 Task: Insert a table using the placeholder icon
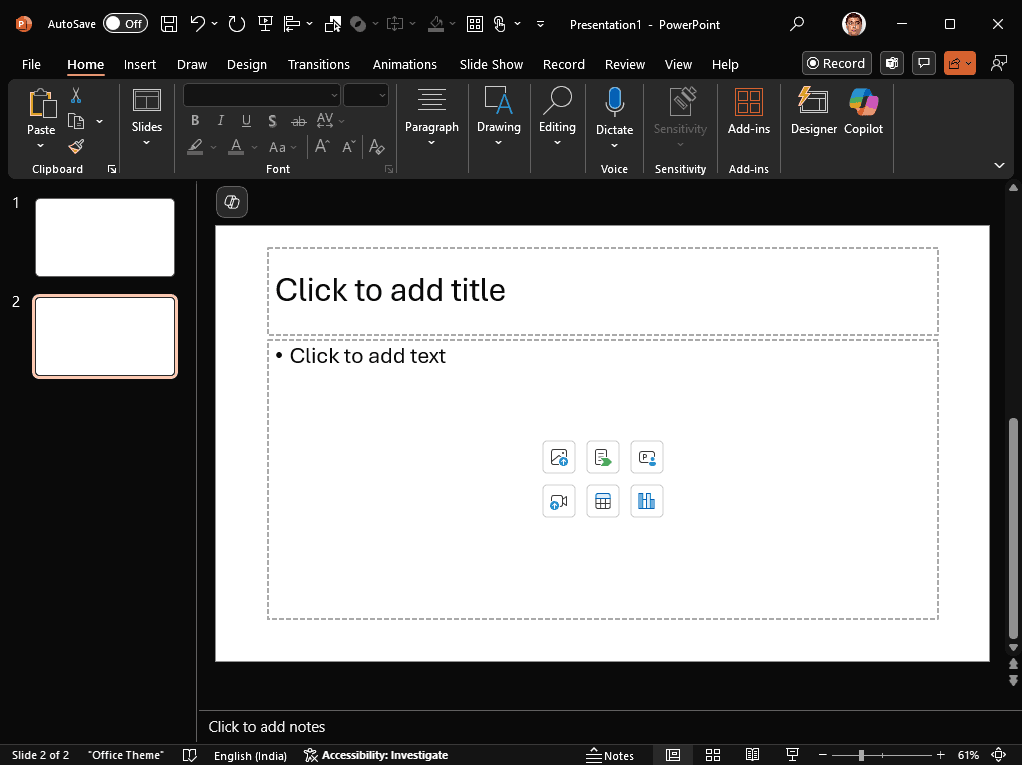[x=603, y=501]
